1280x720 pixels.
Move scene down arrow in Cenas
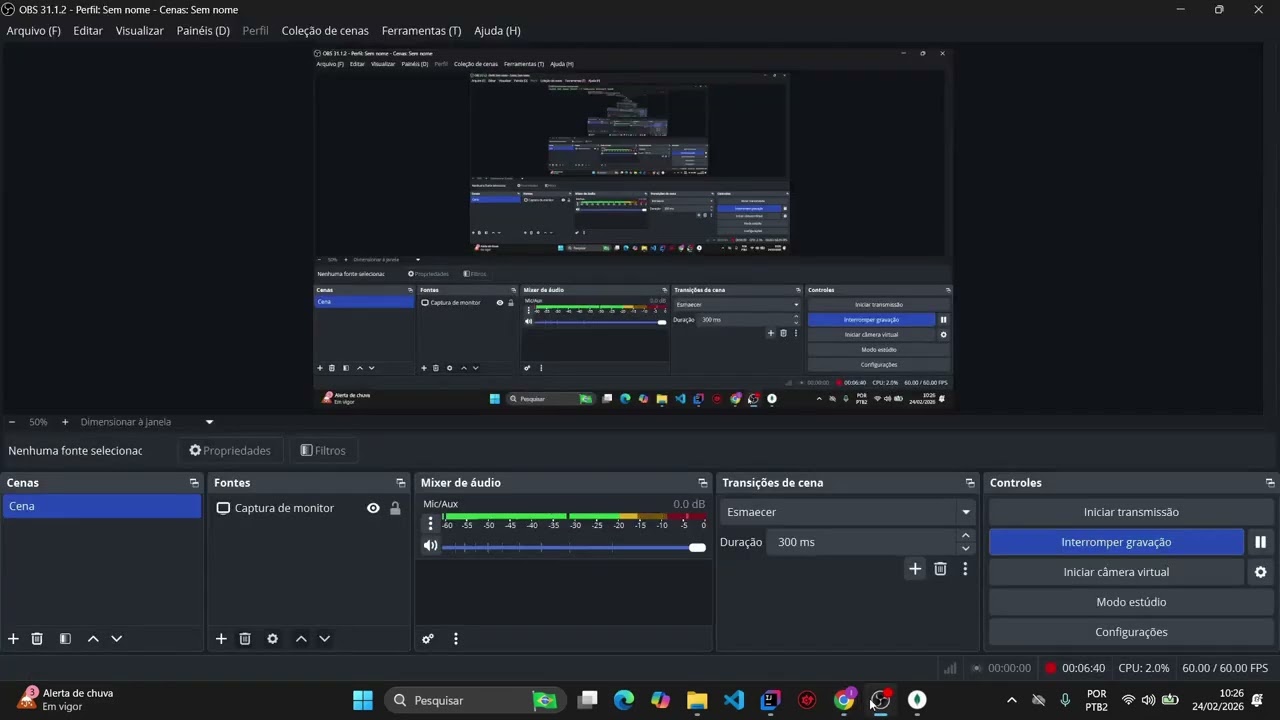116,639
